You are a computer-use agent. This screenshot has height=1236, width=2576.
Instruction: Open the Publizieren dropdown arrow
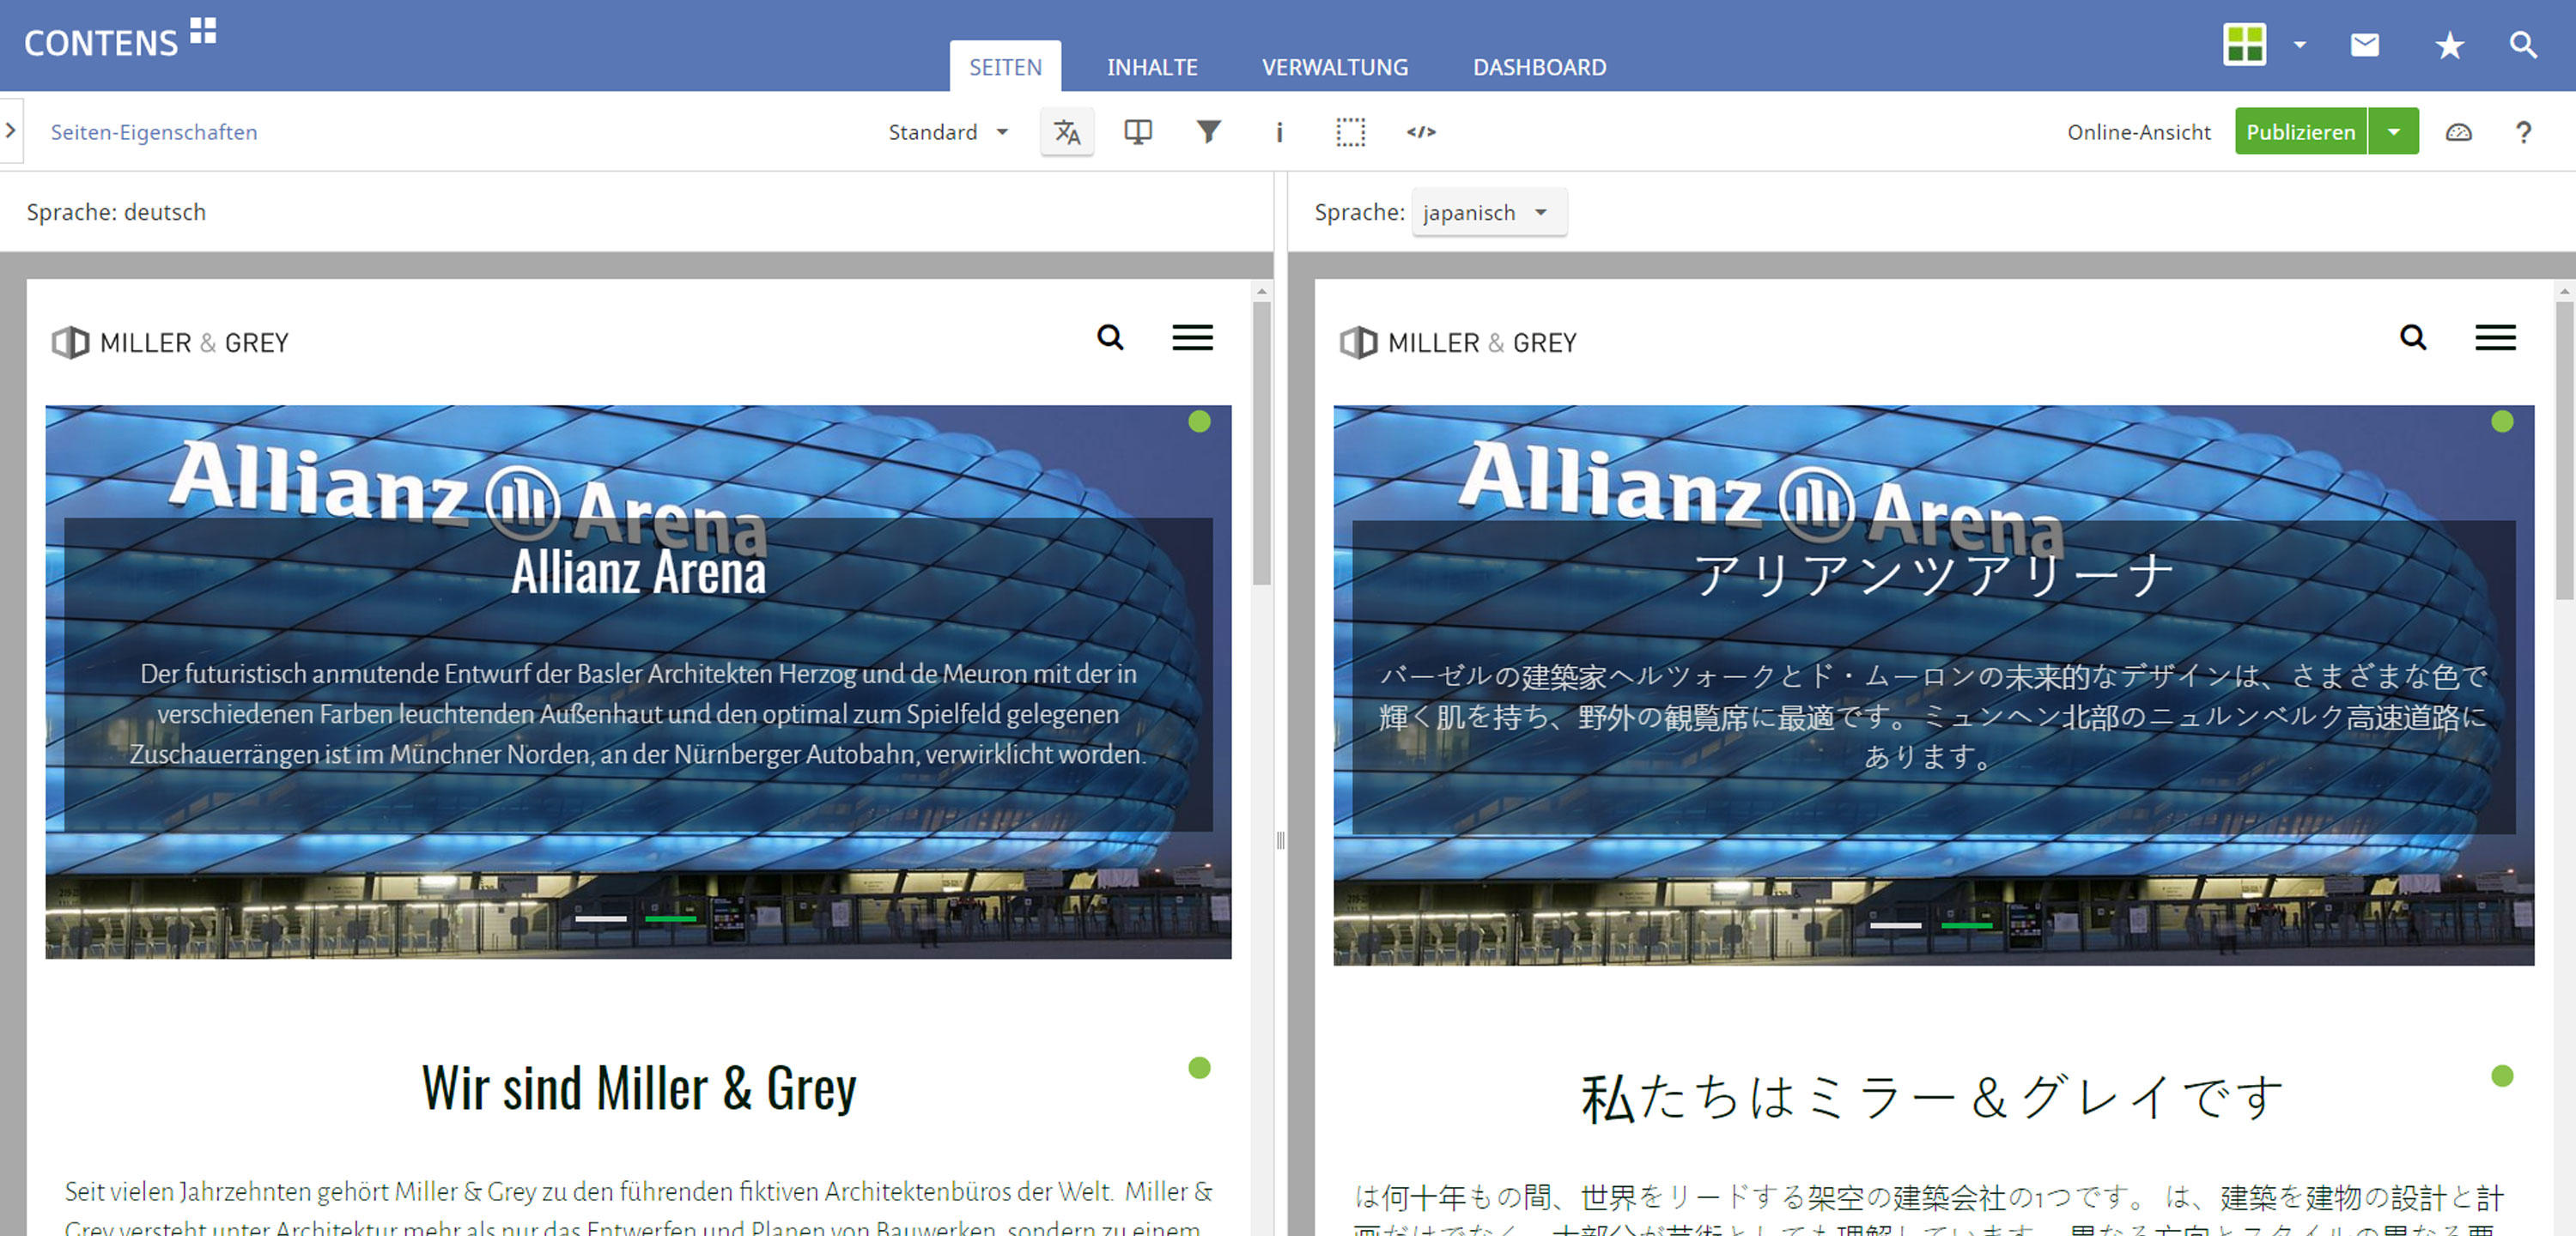pyautogui.click(x=2394, y=131)
